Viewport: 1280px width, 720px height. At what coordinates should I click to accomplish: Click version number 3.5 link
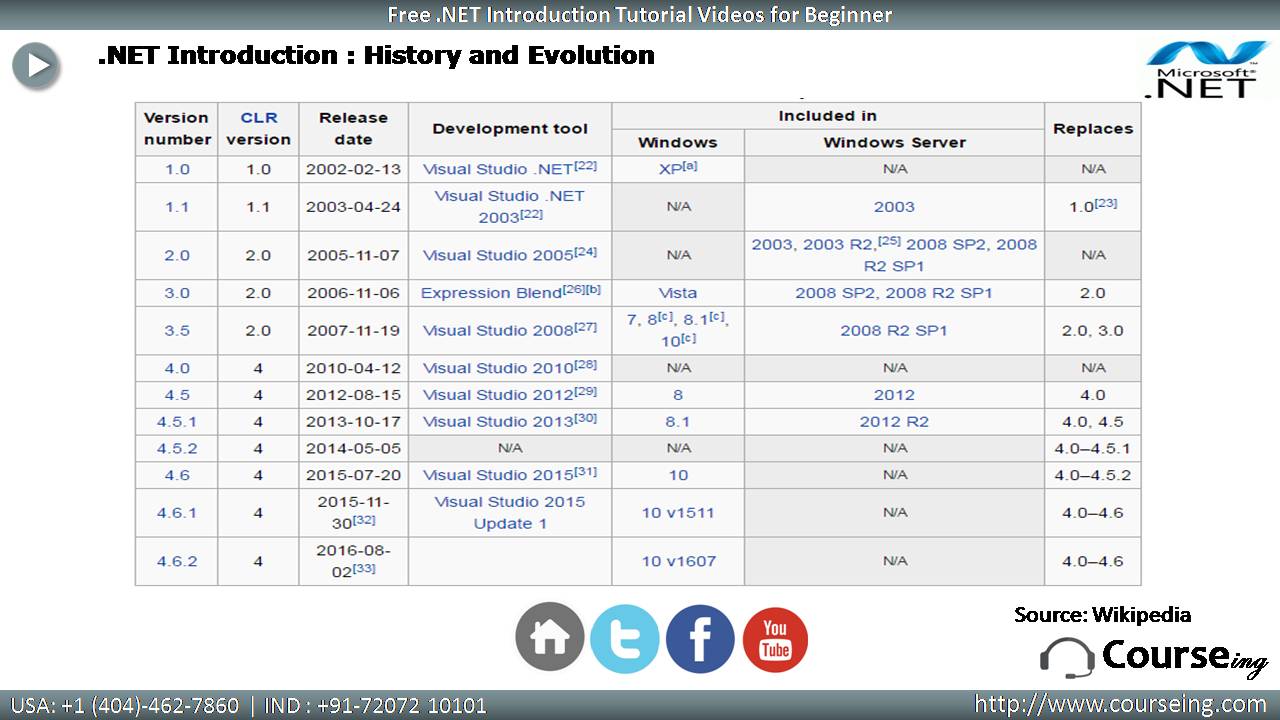coord(177,330)
